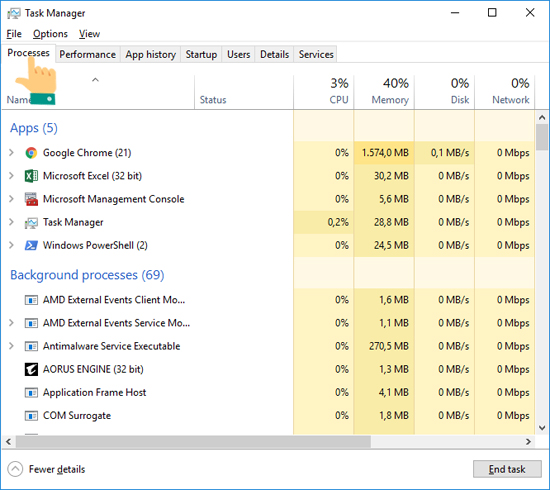Switch to the Startup tab
This screenshot has width=550, height=490.
(201, 54)
